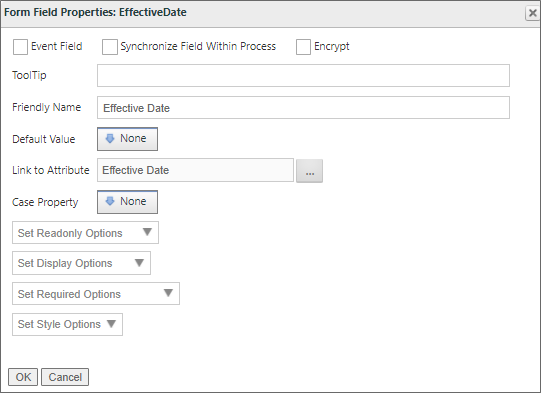Enable the Event Field checkbox

coord(20,47)
